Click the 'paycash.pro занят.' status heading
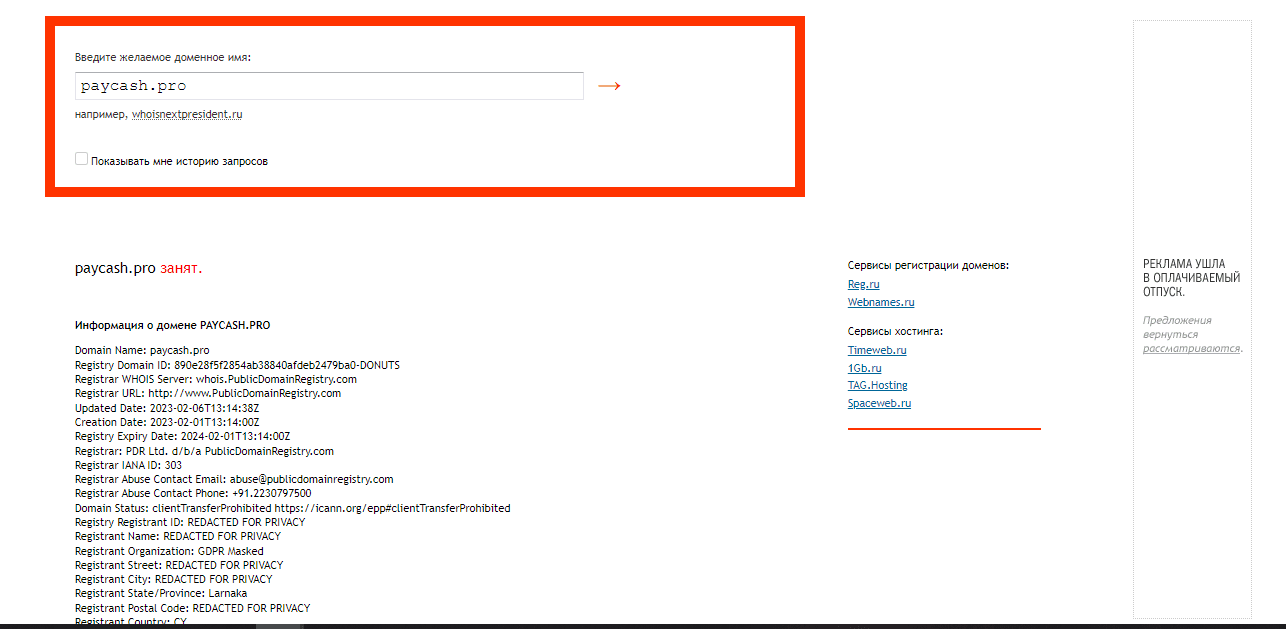 click(138, 268)
